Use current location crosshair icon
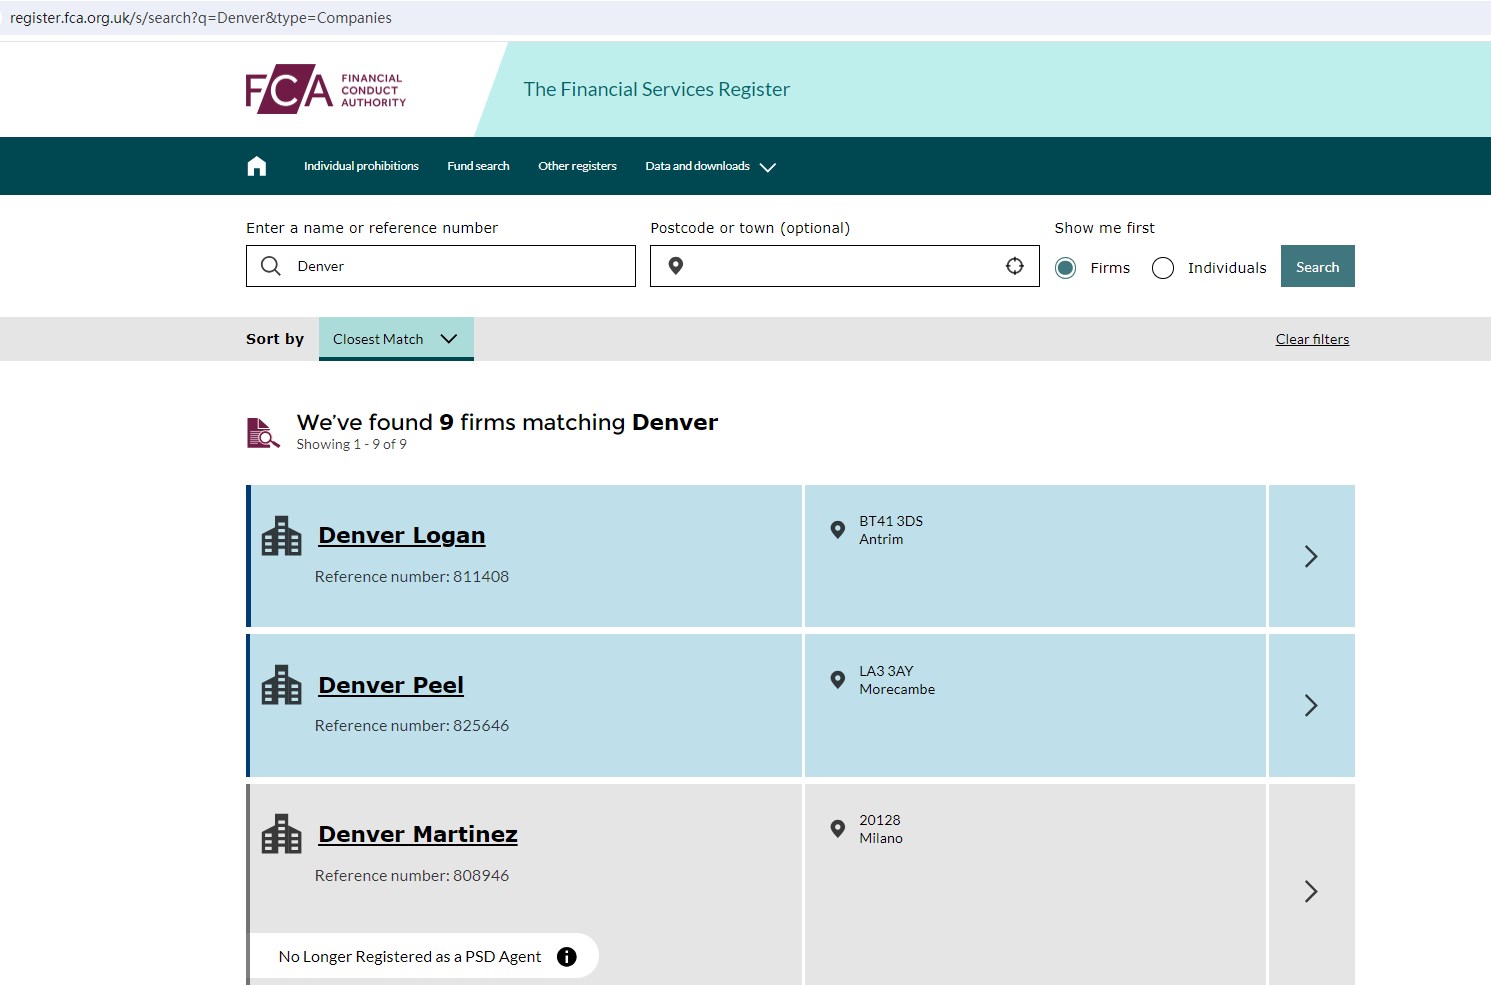 click(1015, 266)
